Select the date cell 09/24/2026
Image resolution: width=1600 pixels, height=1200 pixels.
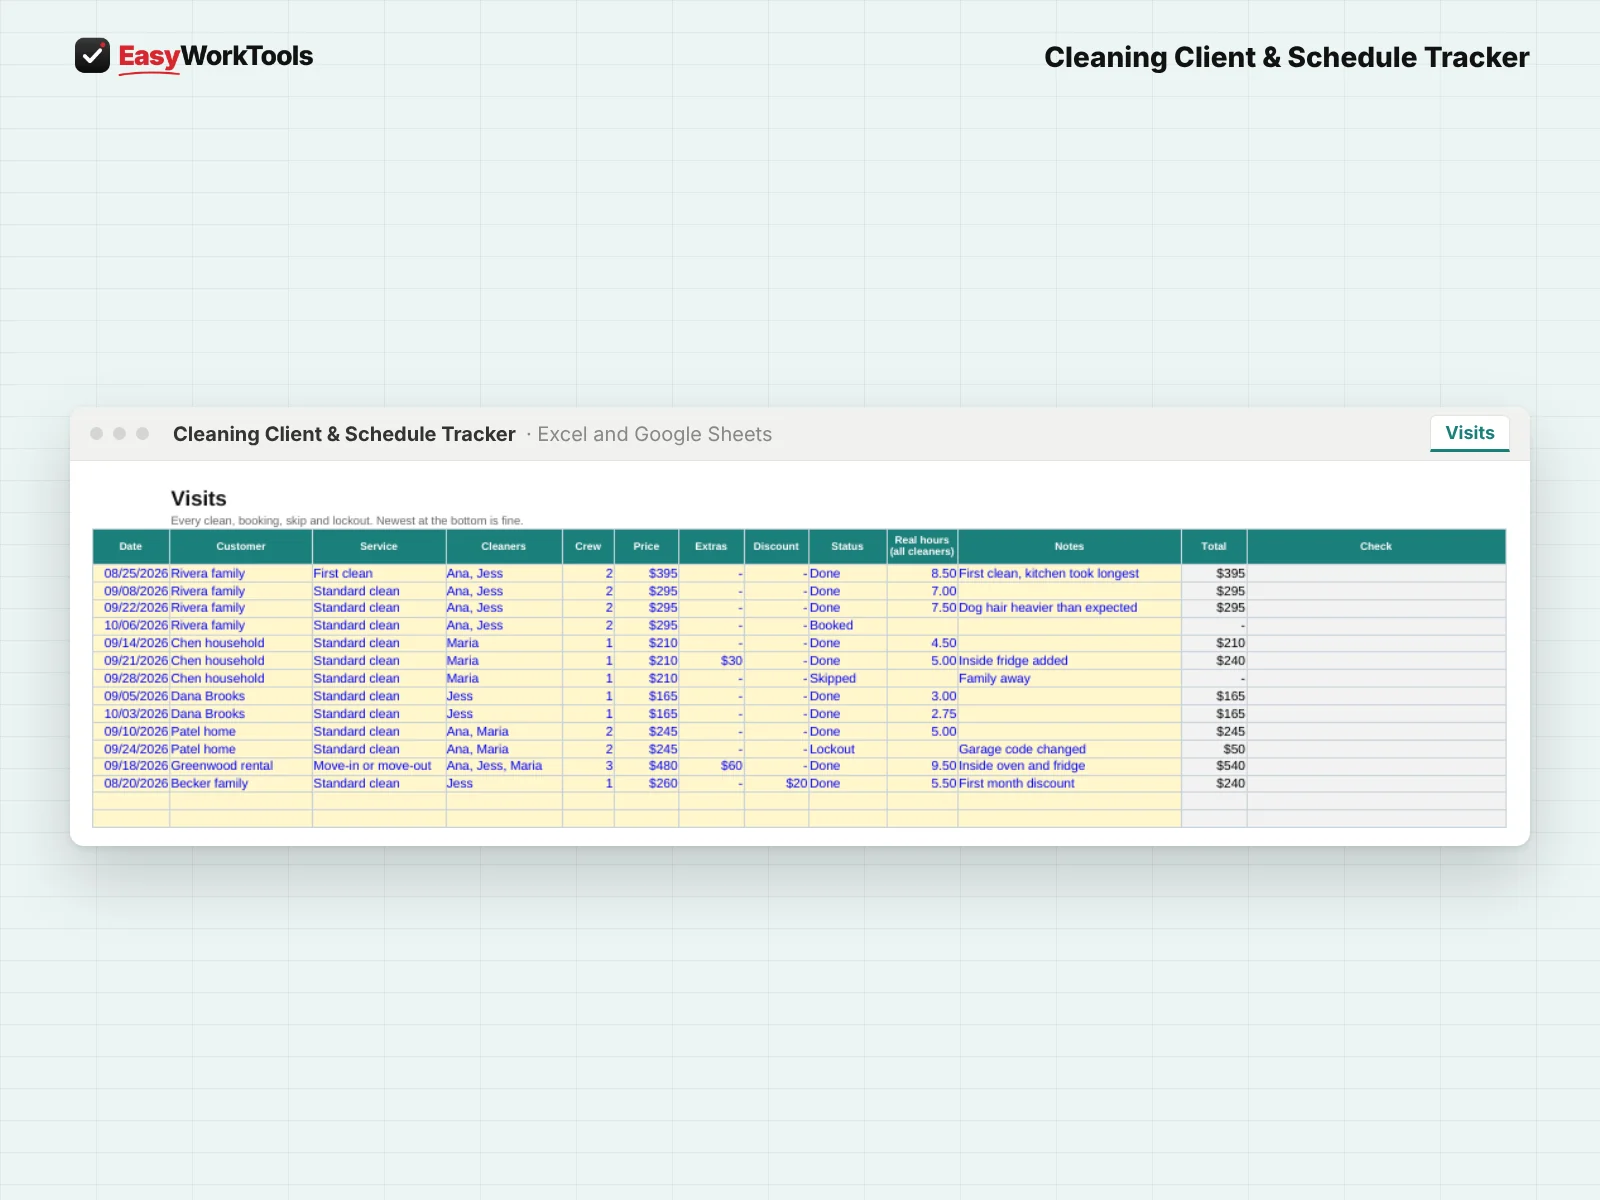[x=131, y=749]
